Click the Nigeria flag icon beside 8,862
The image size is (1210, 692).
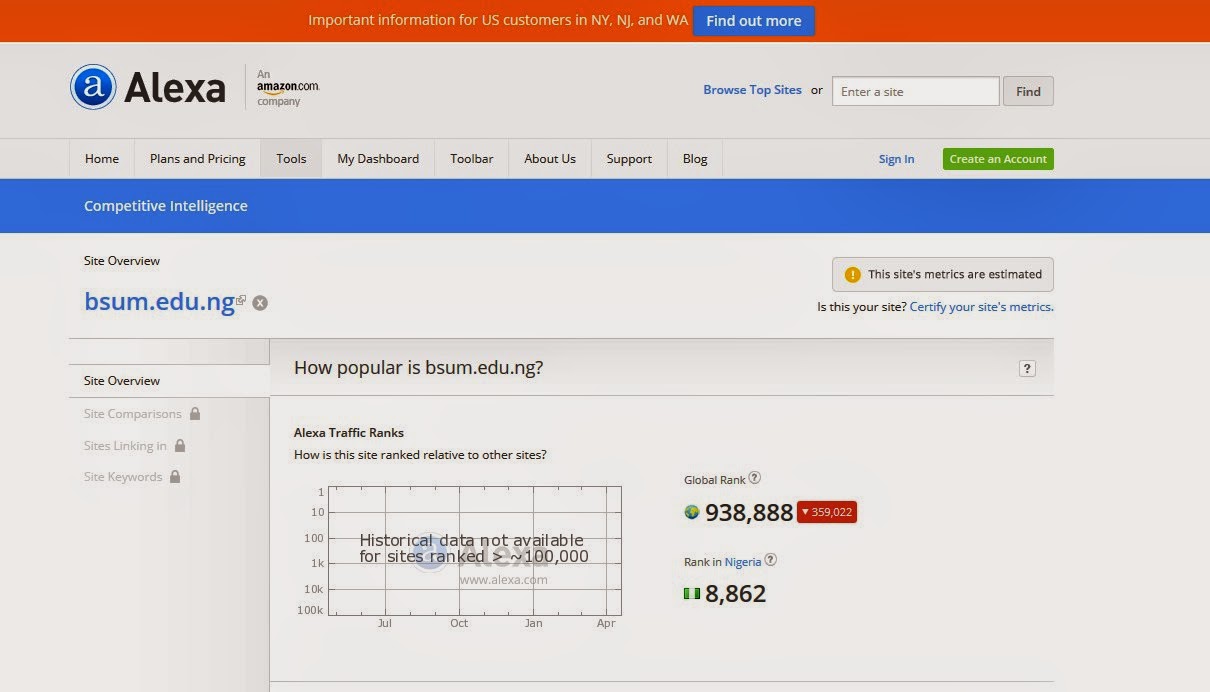pos(691,593)
